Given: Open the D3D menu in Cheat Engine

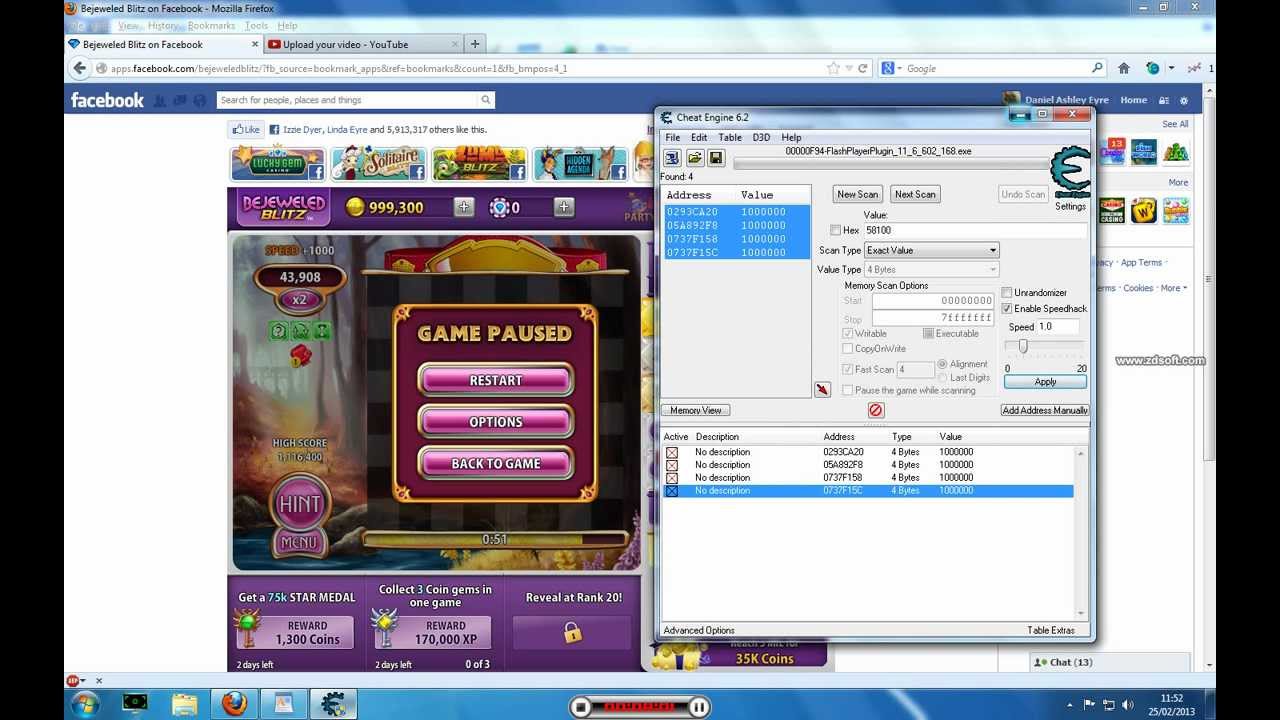Looking at the screenshot, I should click(761, 137).
